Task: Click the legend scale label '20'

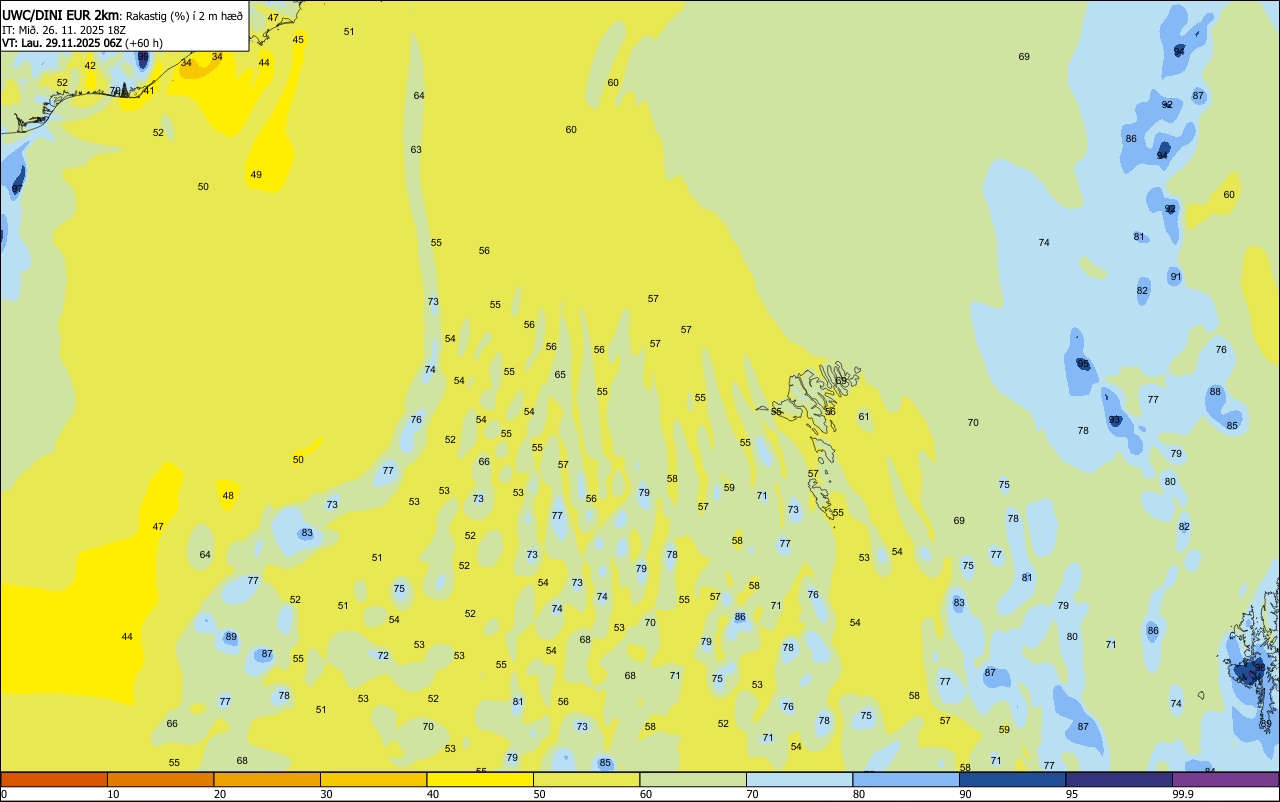Action: [x=220, y=794]
